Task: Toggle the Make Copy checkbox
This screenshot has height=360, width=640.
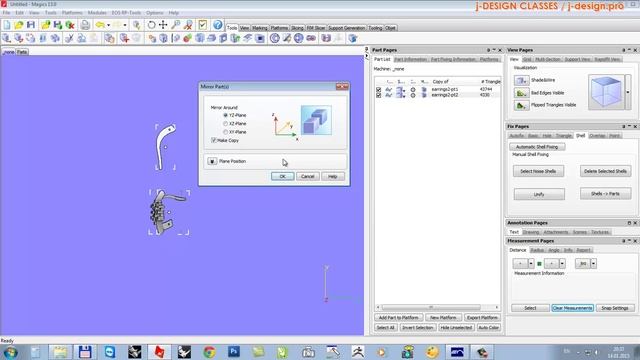Action: tap(213, 140)
